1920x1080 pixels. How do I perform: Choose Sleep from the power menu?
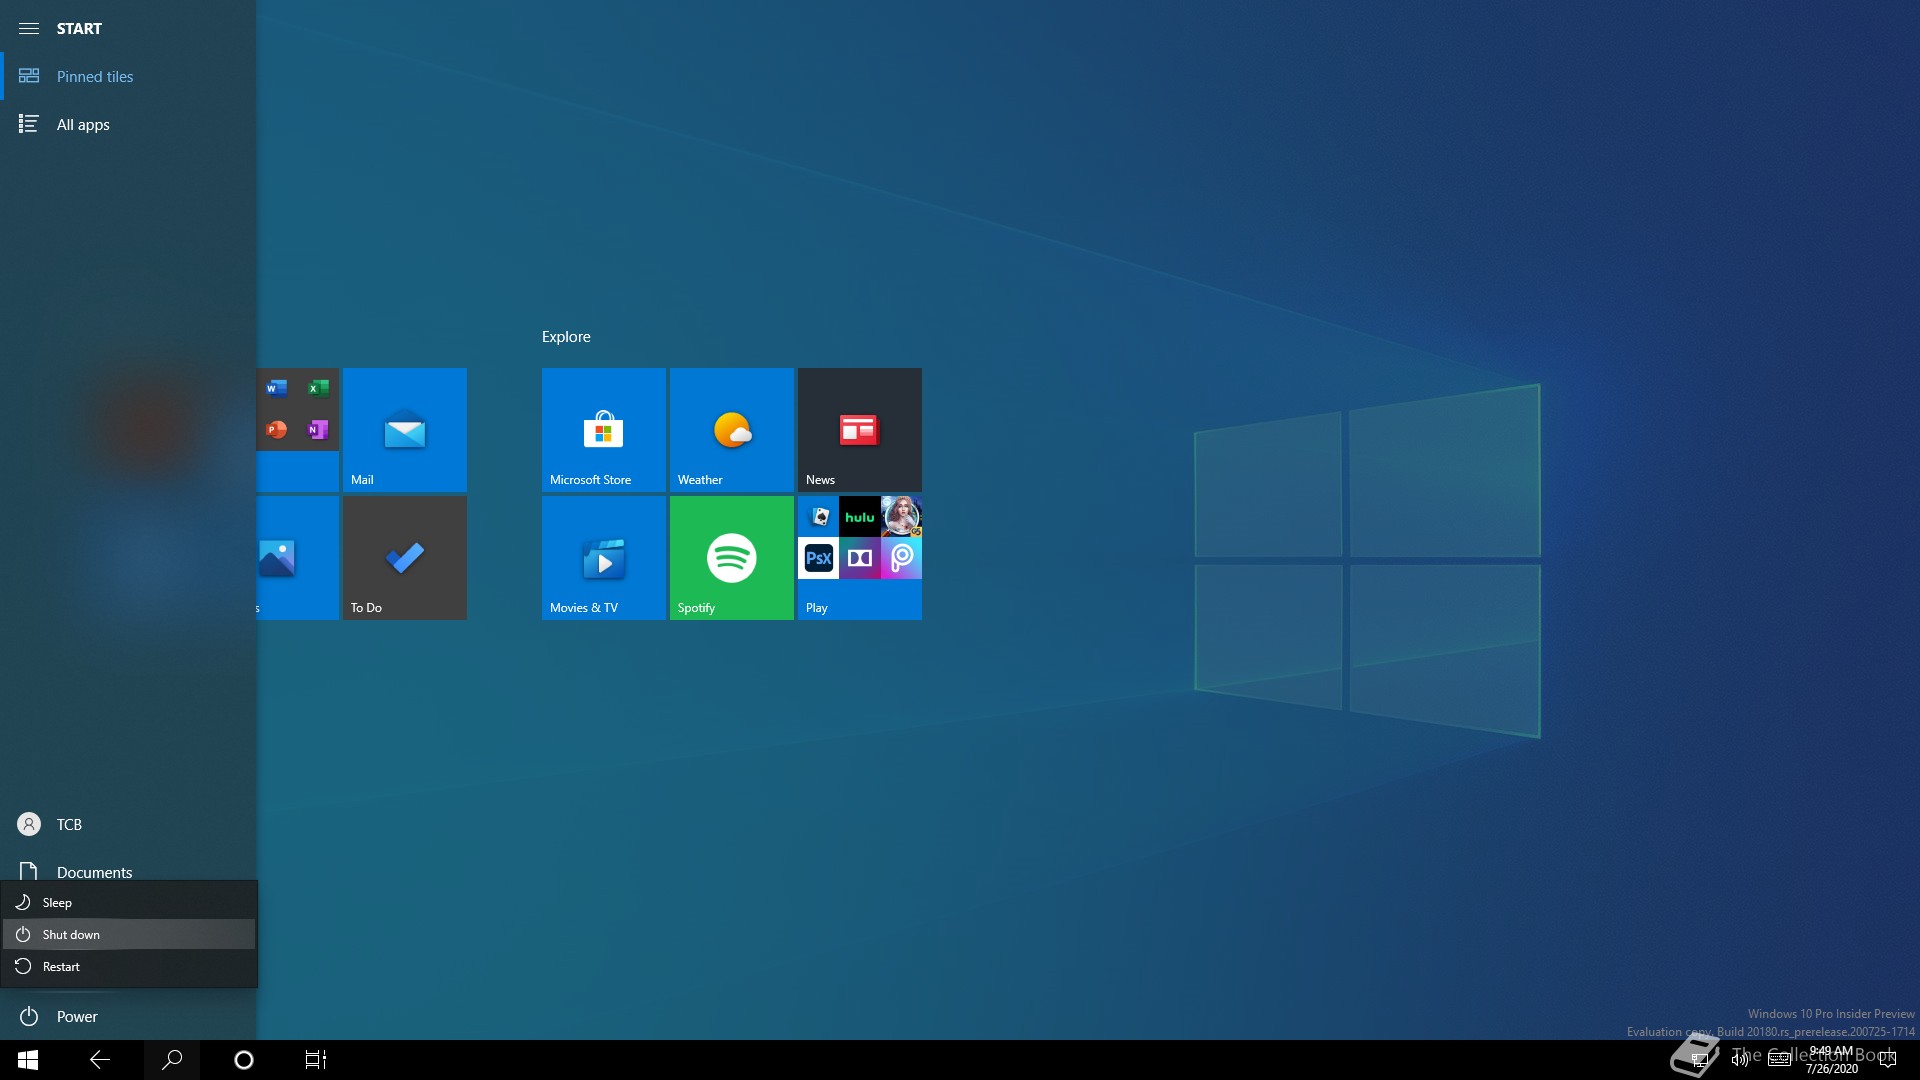point(129,903)
